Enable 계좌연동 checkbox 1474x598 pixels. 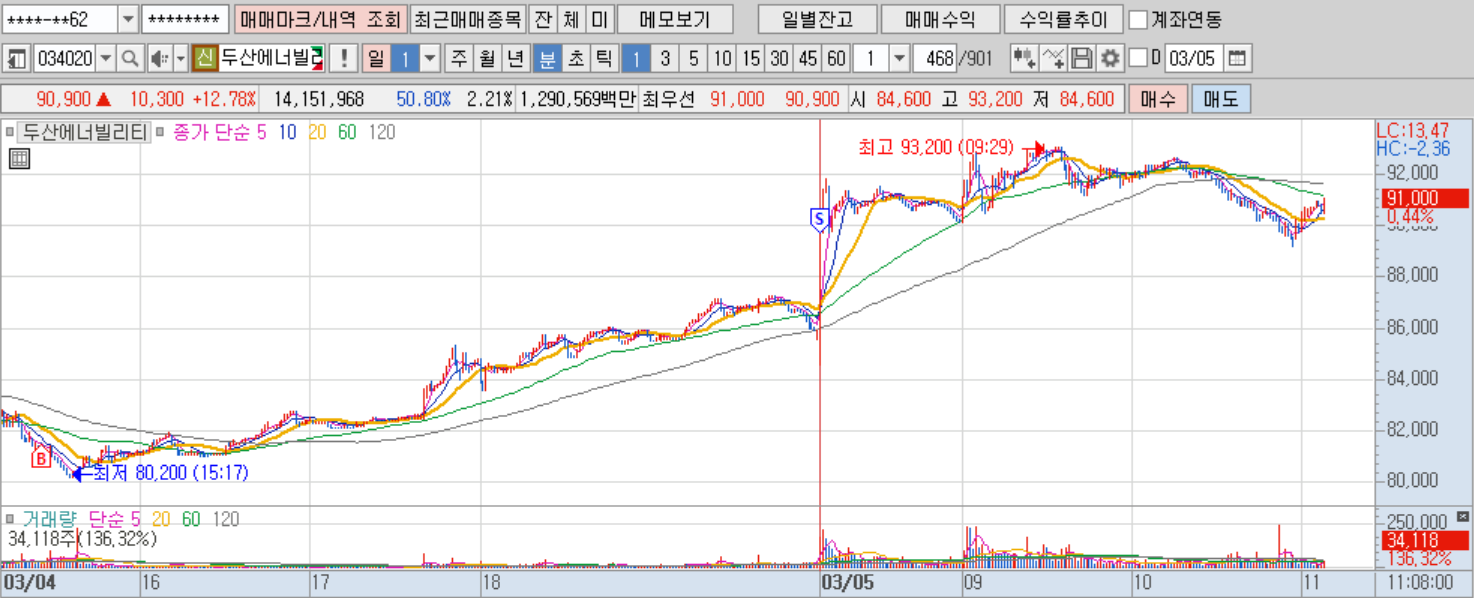pyautogui.click(x=1138, y=19)
